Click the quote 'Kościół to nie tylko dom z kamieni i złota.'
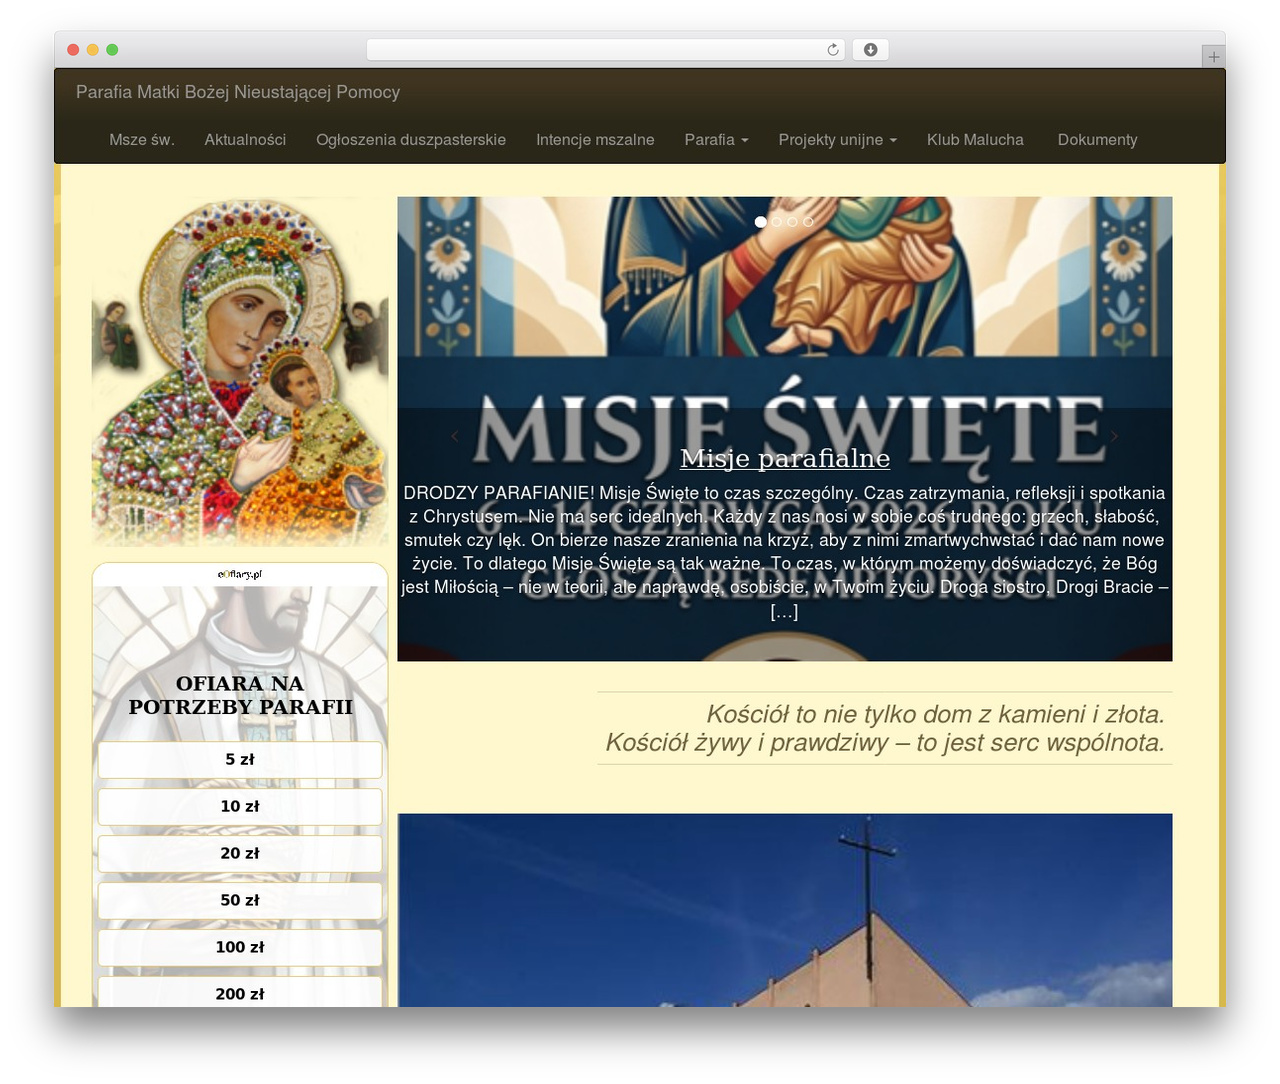Image resolution: width=1280 pixels, height=1084 pixels. pyautogui.click(x=935, y=714)
